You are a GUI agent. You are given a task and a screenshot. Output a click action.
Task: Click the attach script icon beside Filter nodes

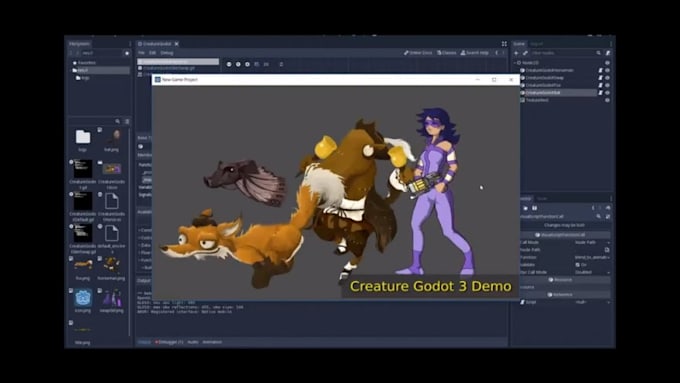pyautogui.click(x=608, y=53)
